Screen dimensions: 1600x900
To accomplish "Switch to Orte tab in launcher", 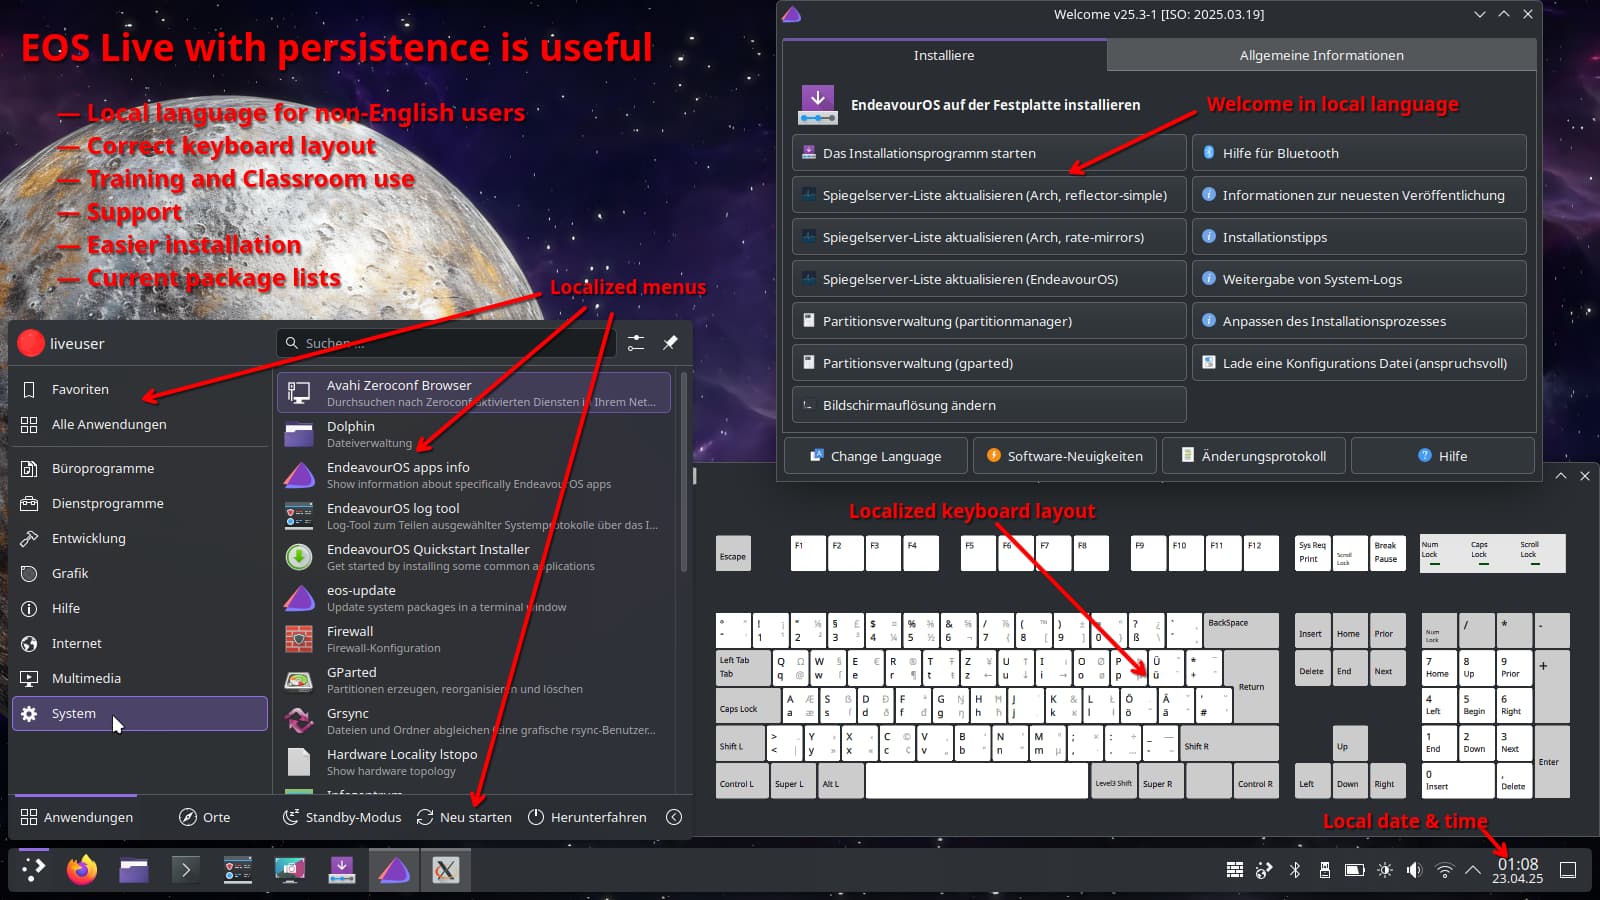I will (x=205, y=817).
